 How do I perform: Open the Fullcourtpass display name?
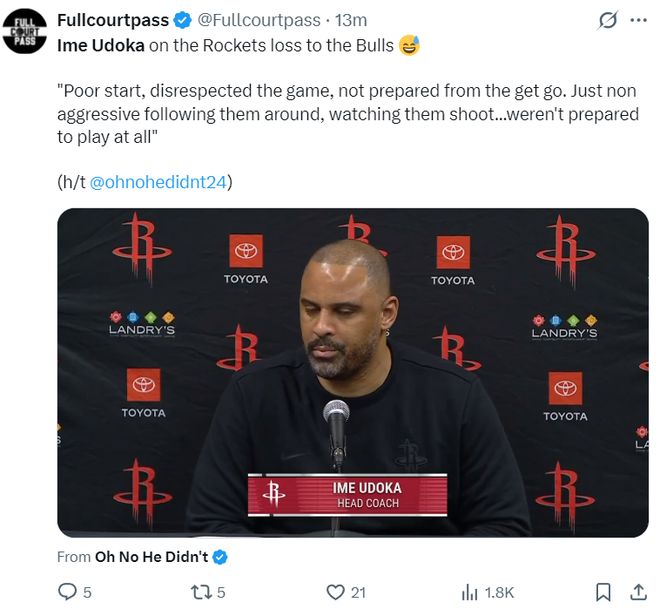pyautogui.click(x=113, y=20)
